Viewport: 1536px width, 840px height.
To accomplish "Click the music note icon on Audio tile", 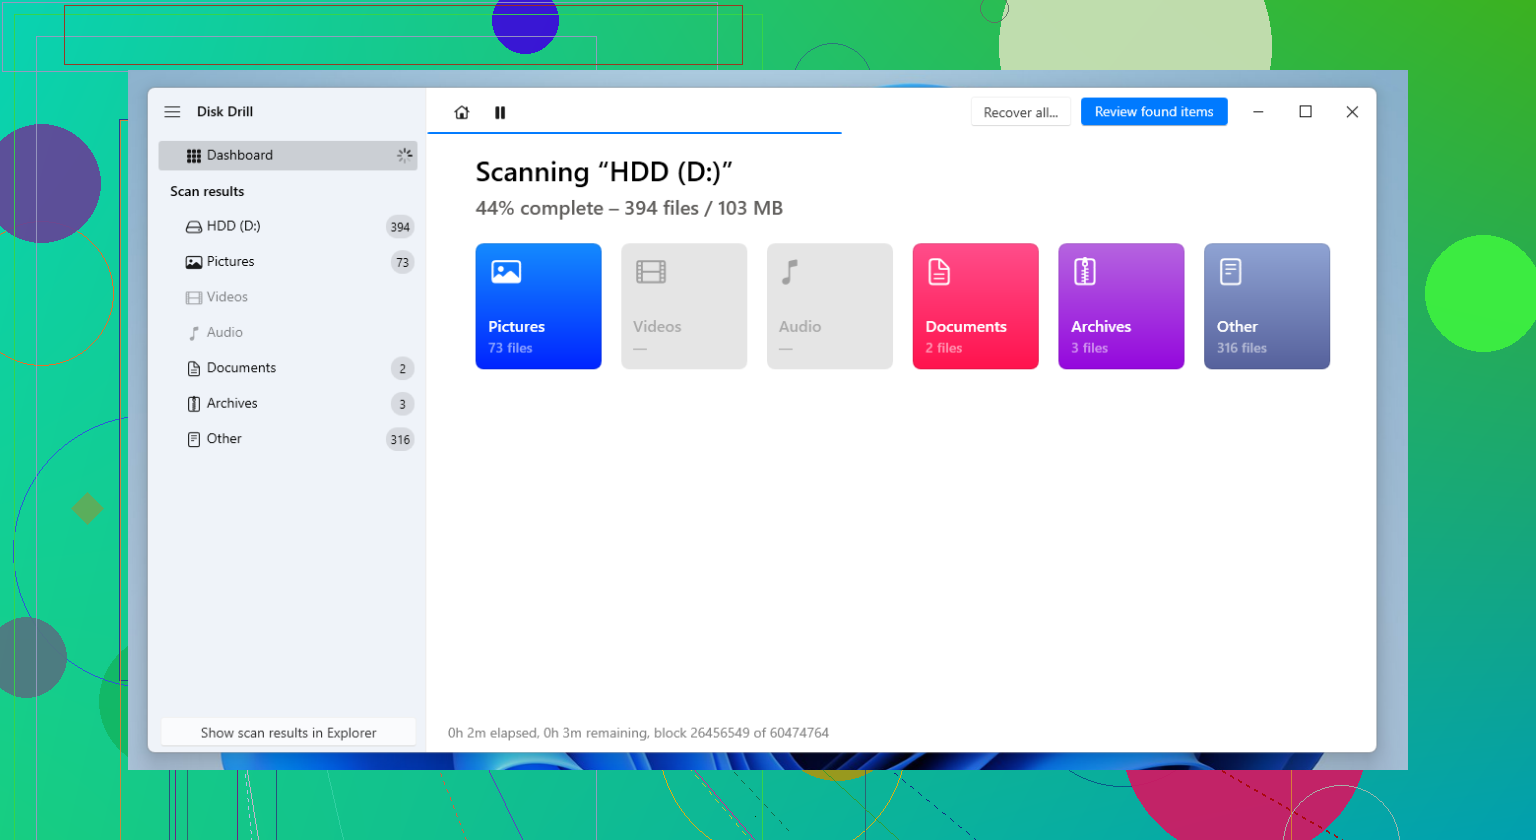I will (790, 272).
